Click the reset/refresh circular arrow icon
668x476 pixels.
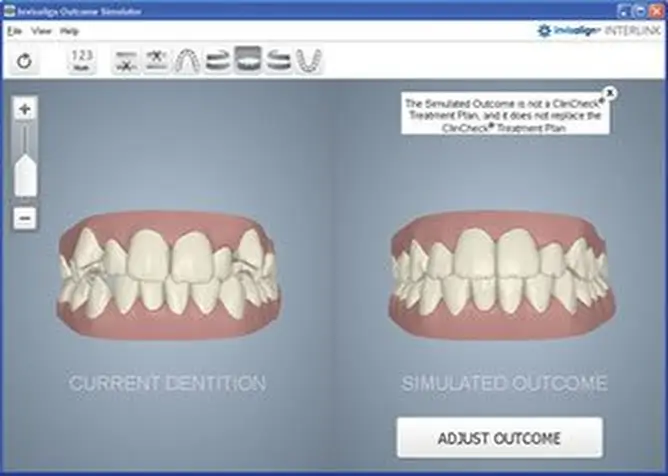pyautogui.click(x=24, y=61)
